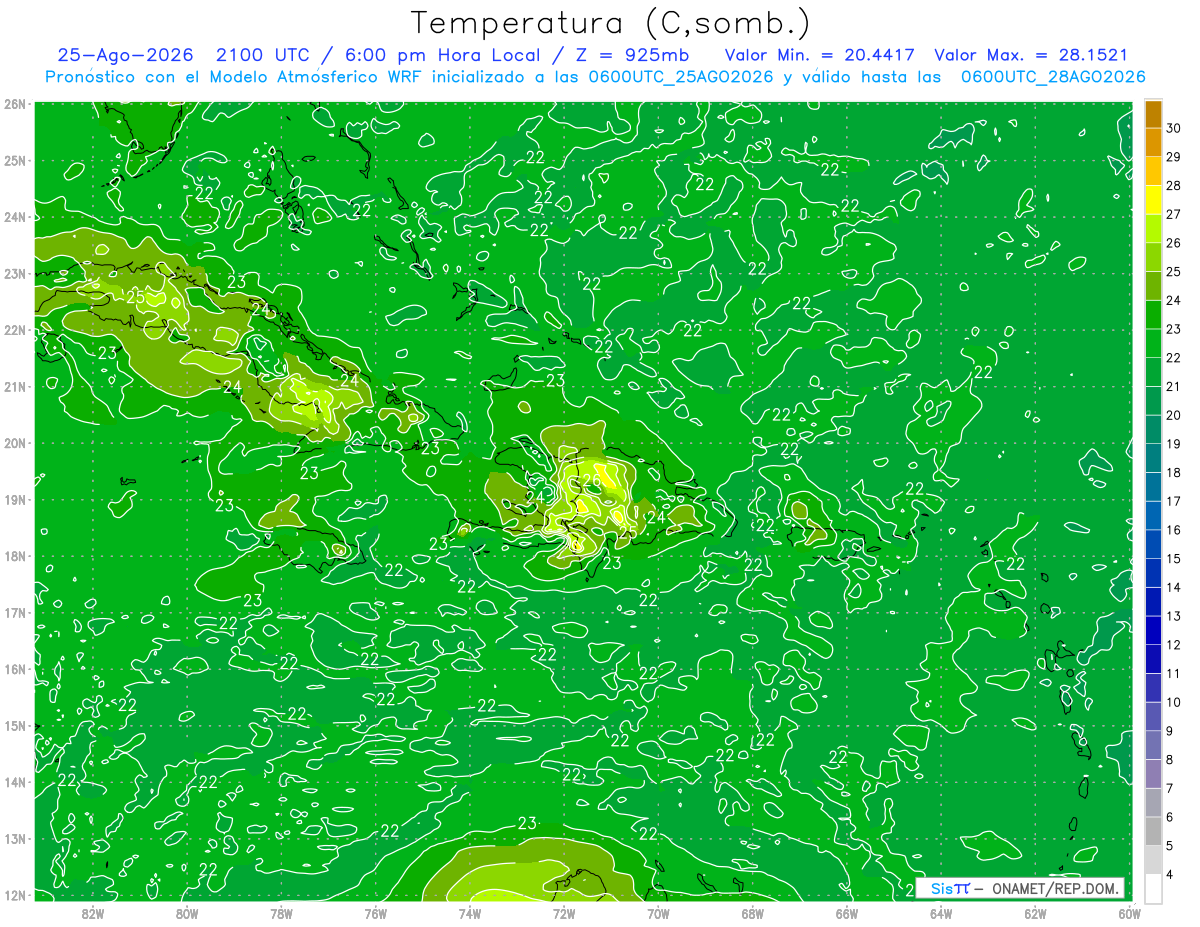Click the "22N" latitude axis label
The width and height of the screenshot is (1200, 927).
tap(17, 330)
